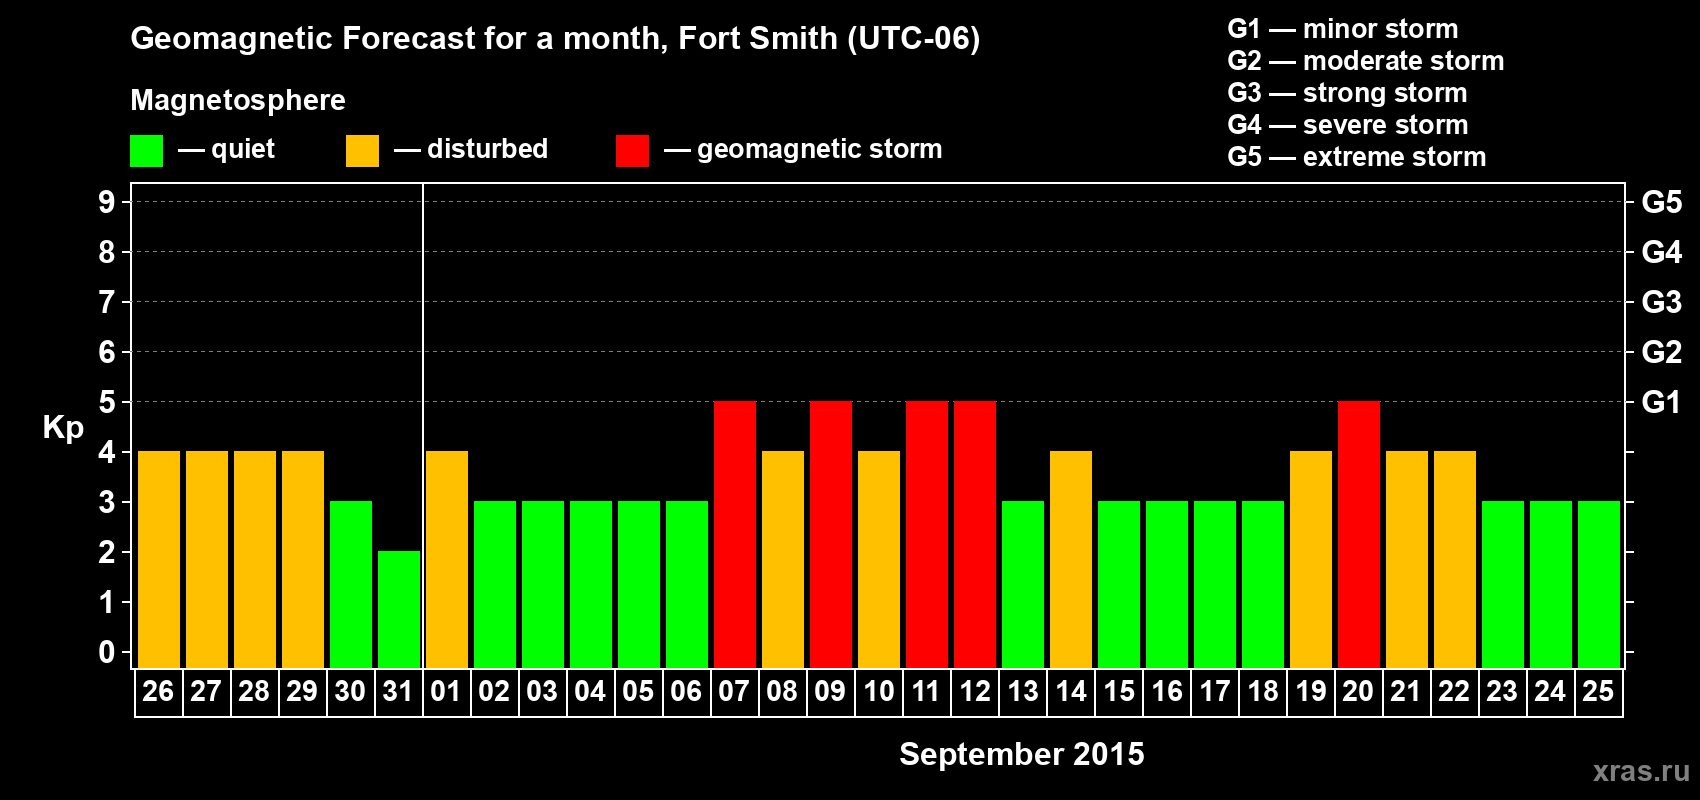Click the 'G2 — moderate storm' legend line
1700x800 pixels.
(1366, 61)
